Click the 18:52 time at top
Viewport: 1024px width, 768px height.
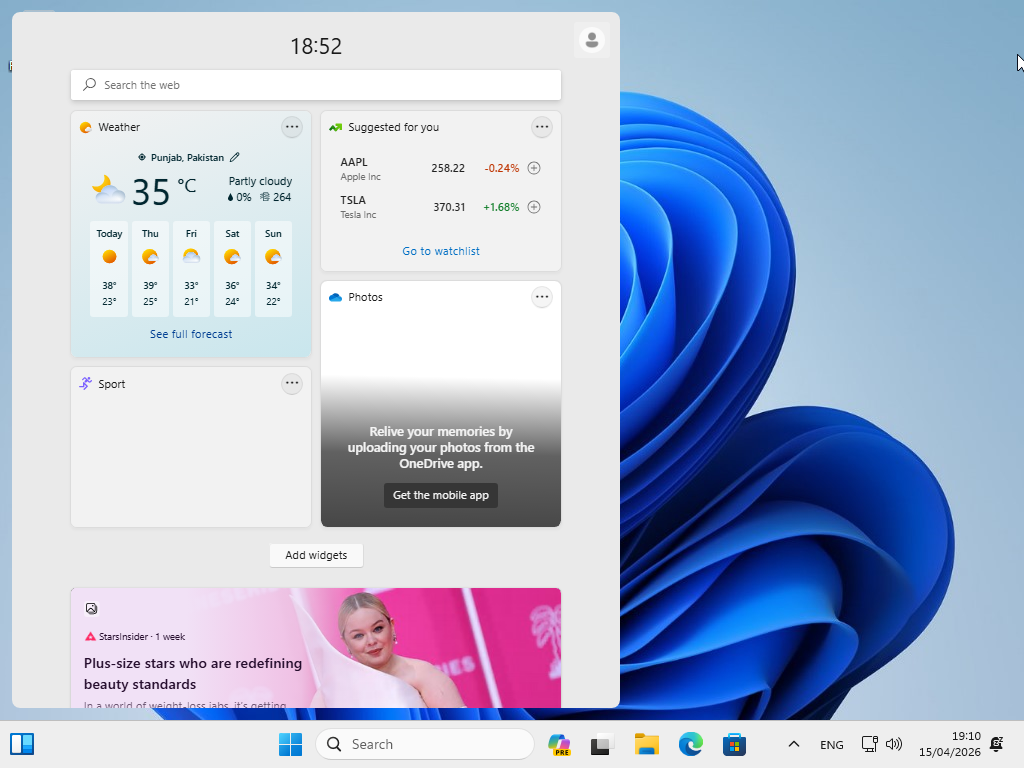tap(316, 46)
